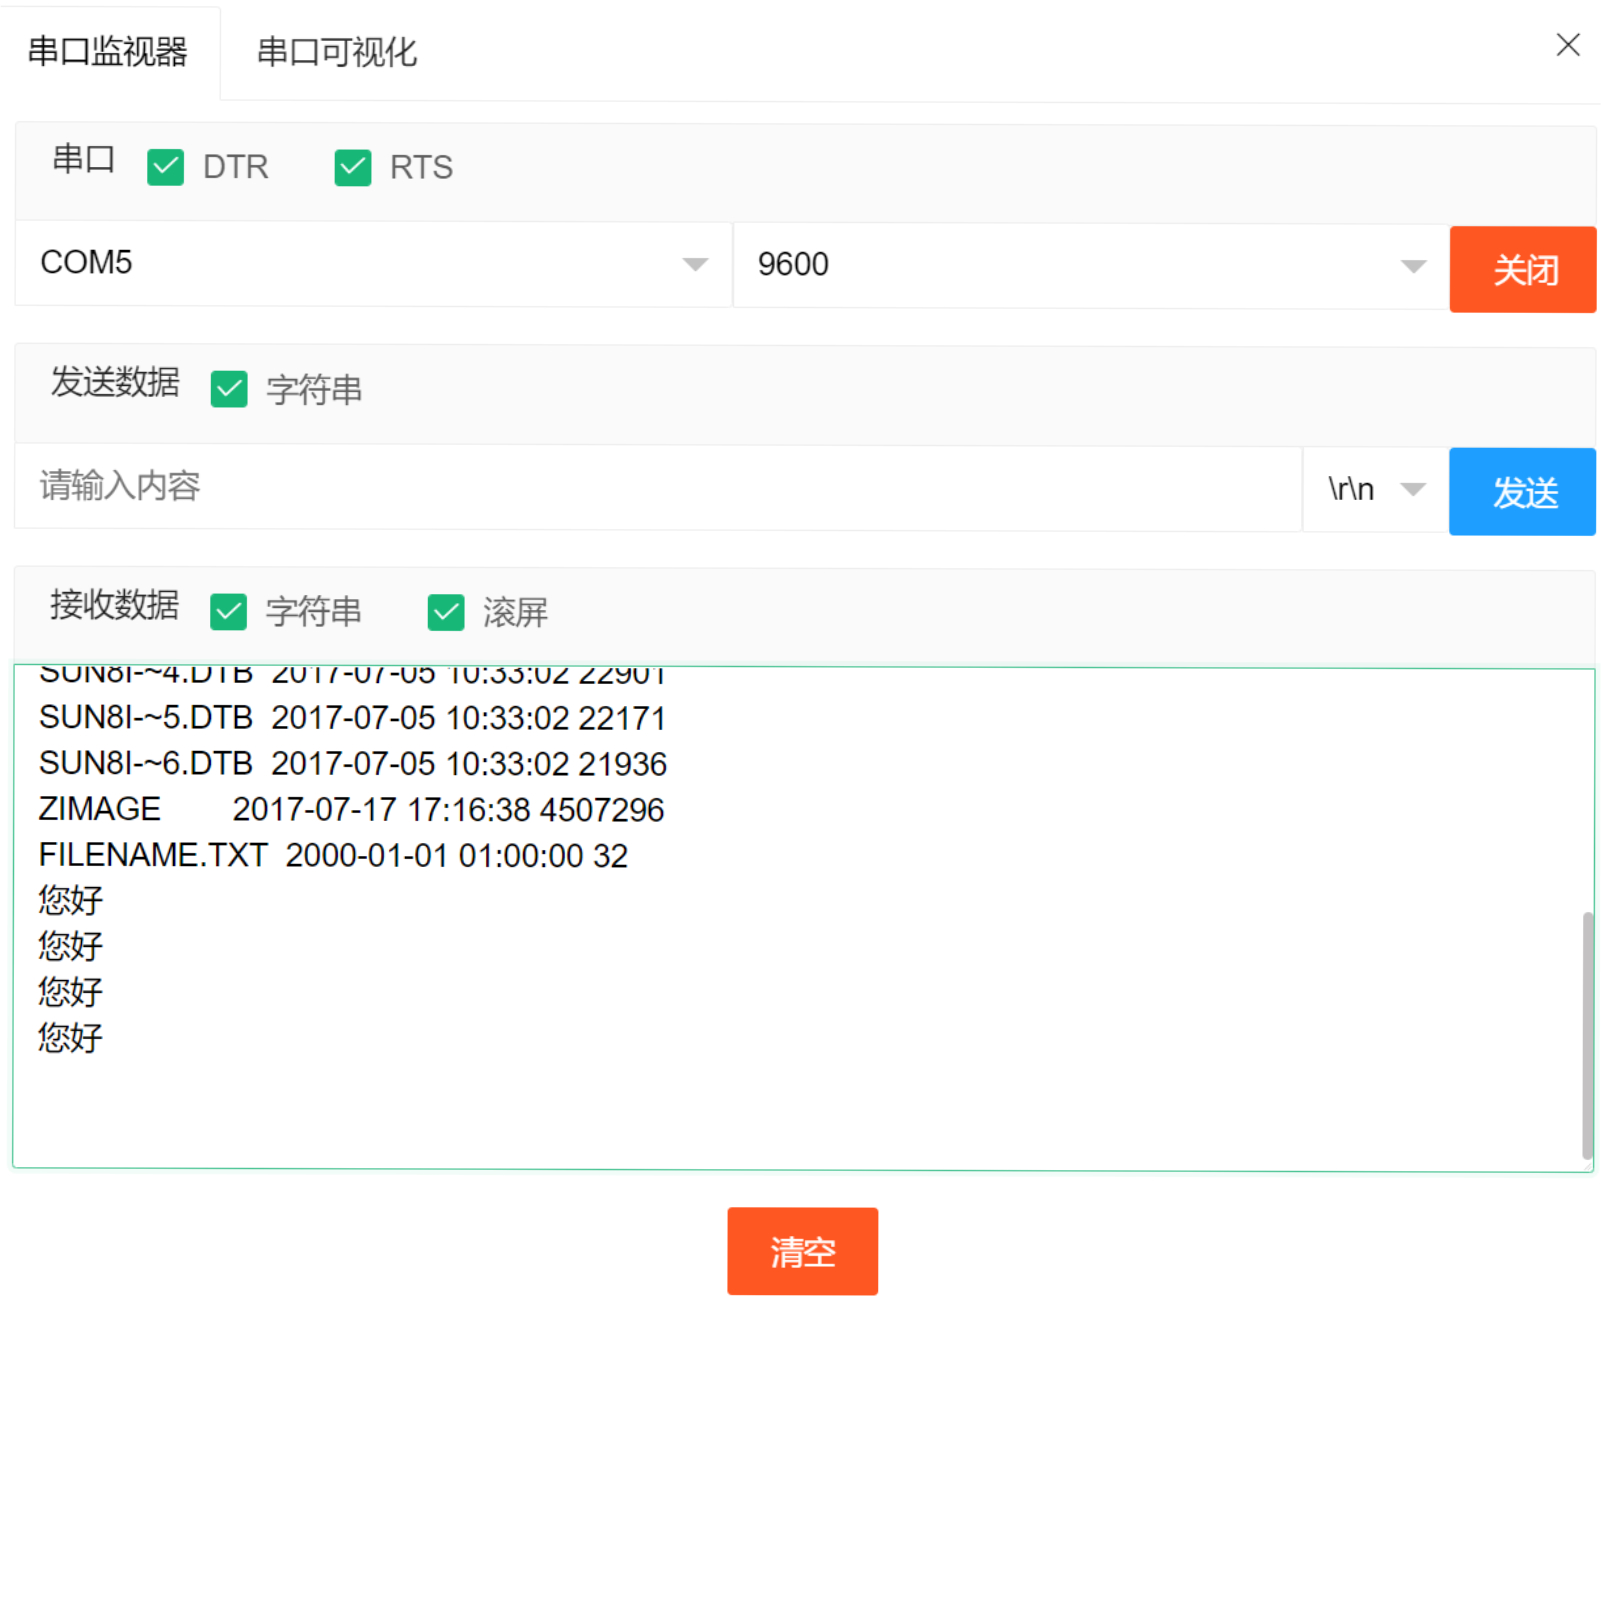This screenshot has height=1601, width=1601.
Task: Click the last 您好 line in output
Action: pyautogui.click(x=71, y=1037)
